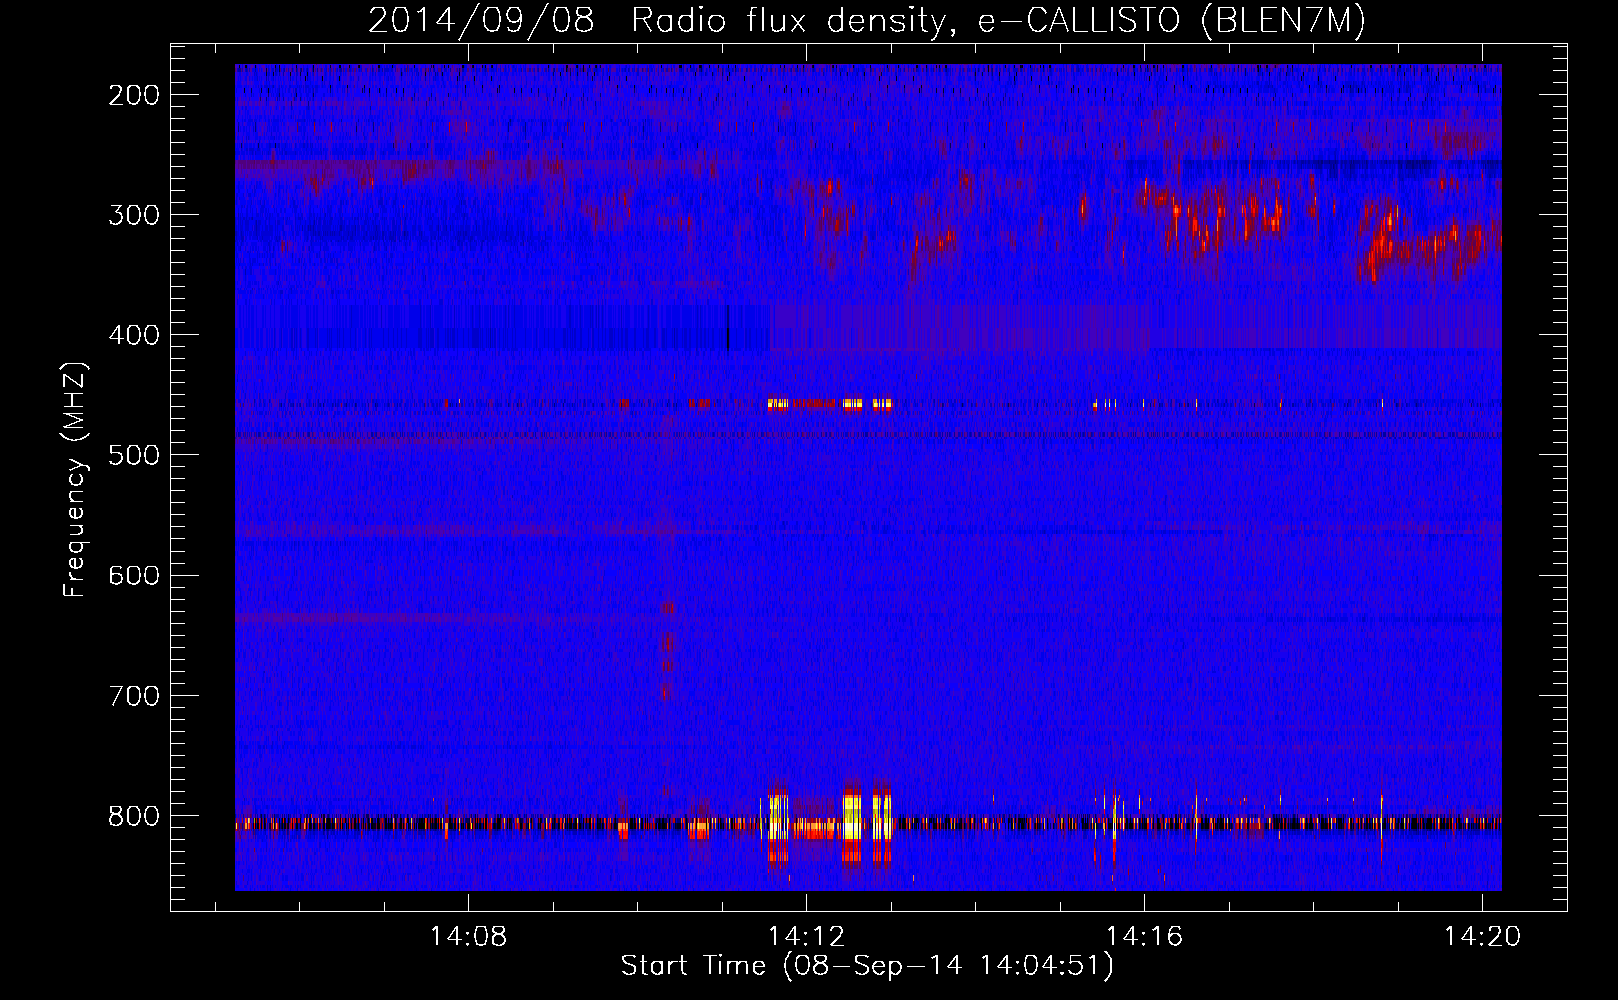Click the red burst column near 650 MHz

(667, 650)
